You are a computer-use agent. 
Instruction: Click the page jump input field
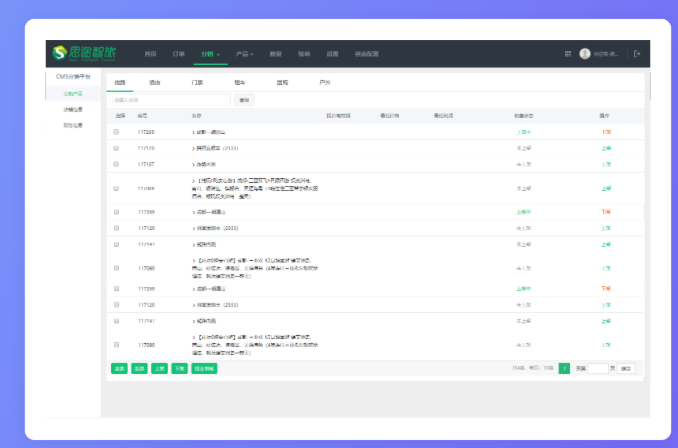click(x=598, y=368)
